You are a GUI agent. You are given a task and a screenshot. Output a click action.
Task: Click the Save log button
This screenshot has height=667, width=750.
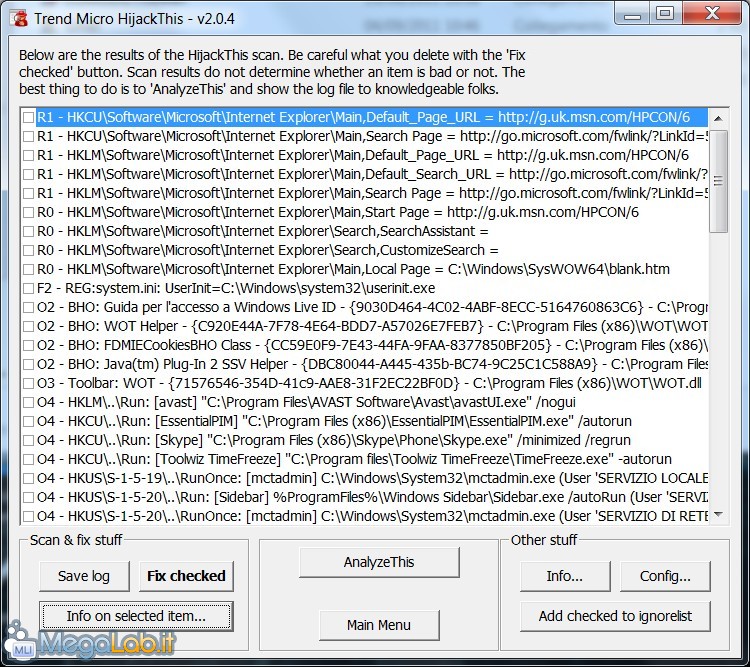(x=84, y=576)
